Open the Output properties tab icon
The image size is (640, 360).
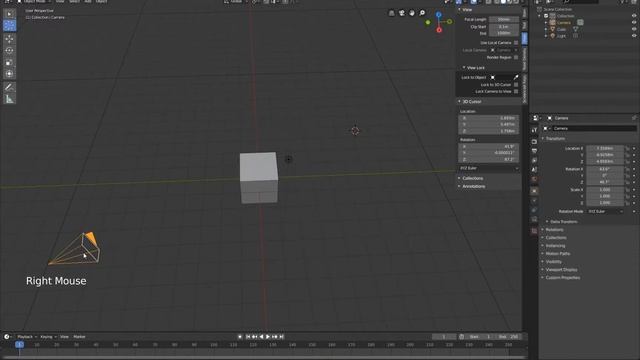[534, 151]
